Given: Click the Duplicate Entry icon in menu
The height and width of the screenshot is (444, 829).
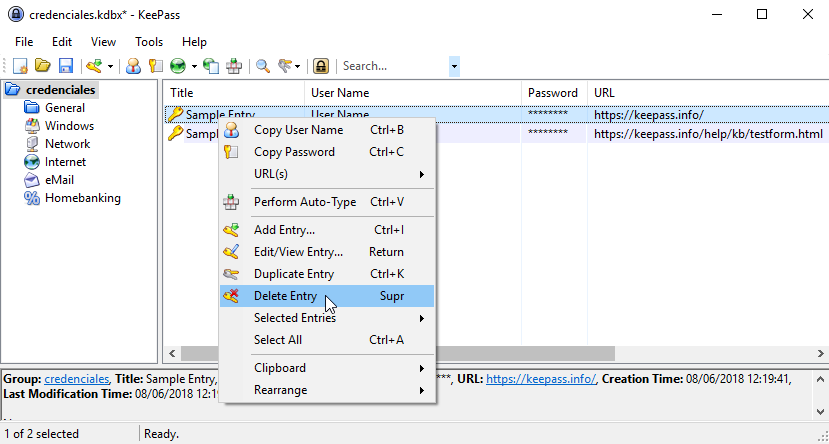Looking at the screenshot, I should [231, 274].
